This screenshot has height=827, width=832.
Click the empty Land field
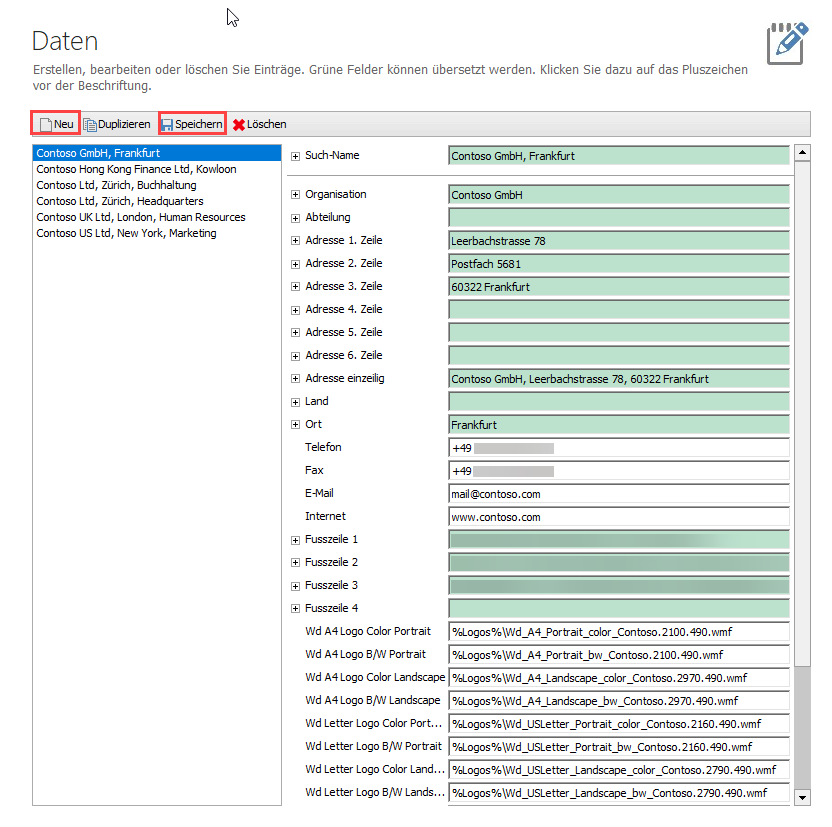(x=619, y=402)
